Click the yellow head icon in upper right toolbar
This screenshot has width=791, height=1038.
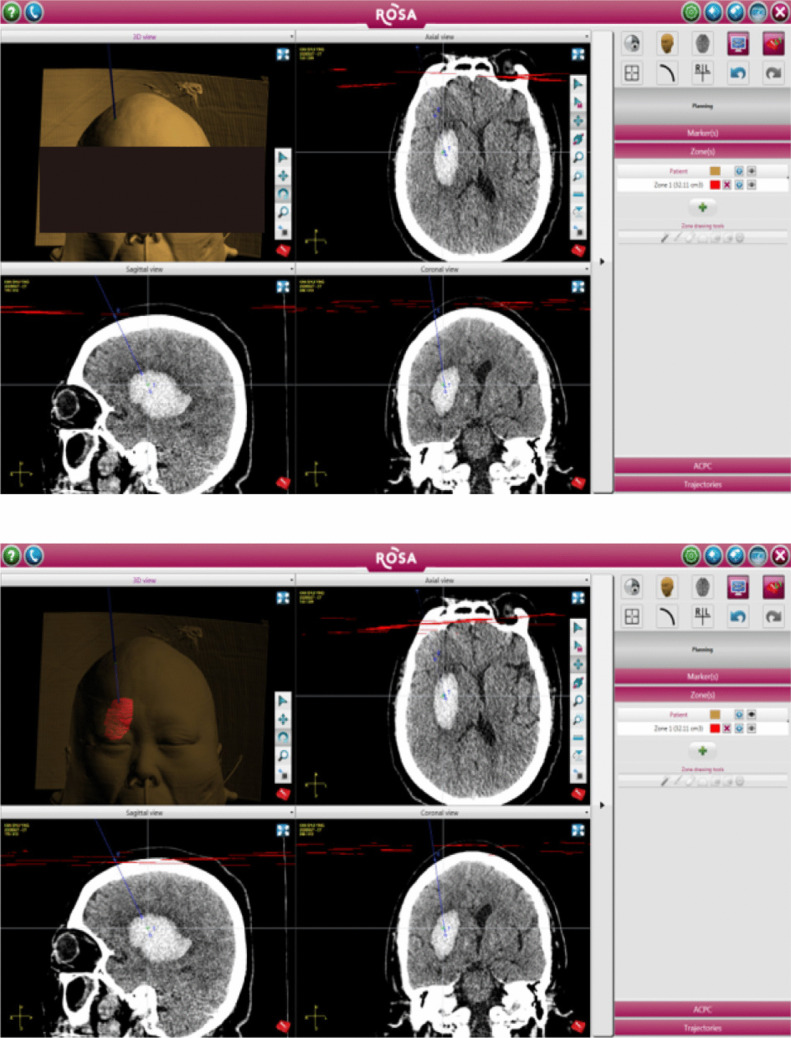point(666,44)
